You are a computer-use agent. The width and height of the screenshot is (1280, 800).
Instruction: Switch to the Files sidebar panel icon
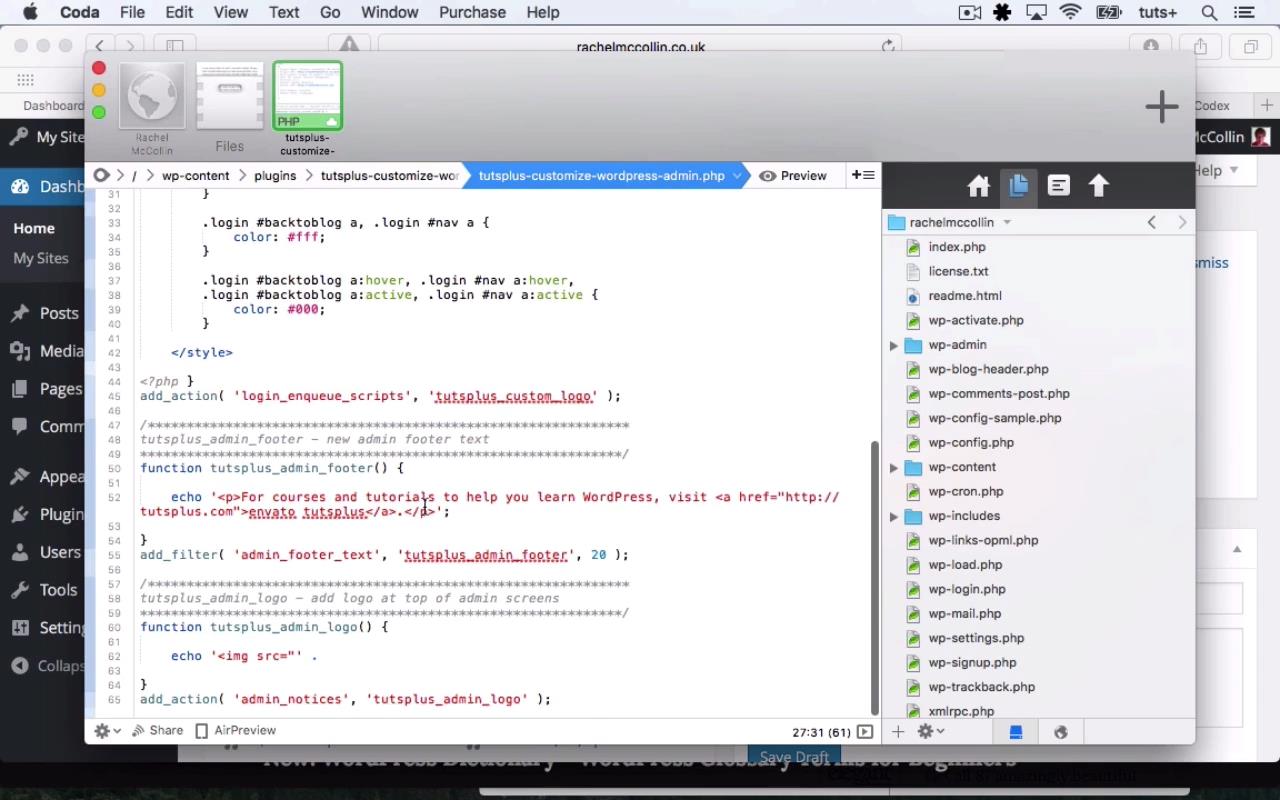[x=1018, y=186]
